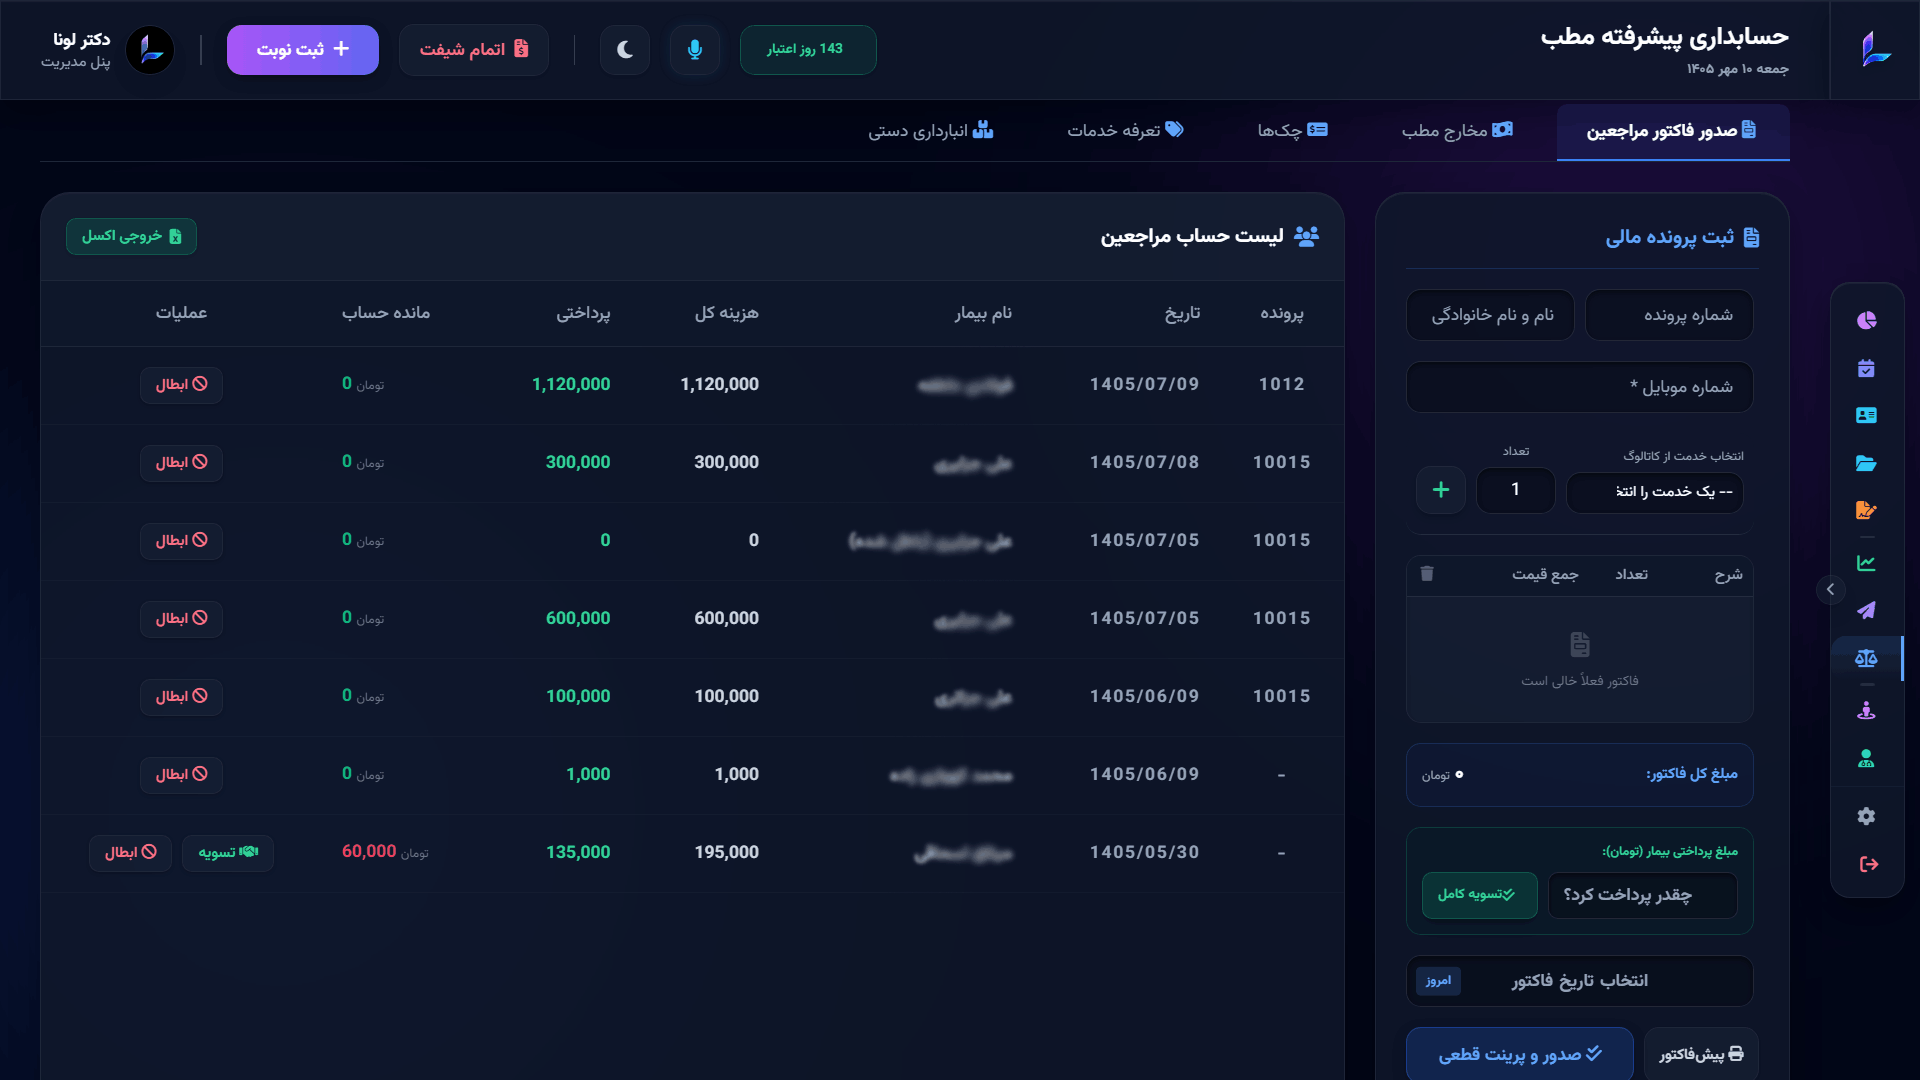The height and width of the screenshot is (1080, 1920).
Task: Switch to the مخارج مطب tab
Action: pos(1457,131)
